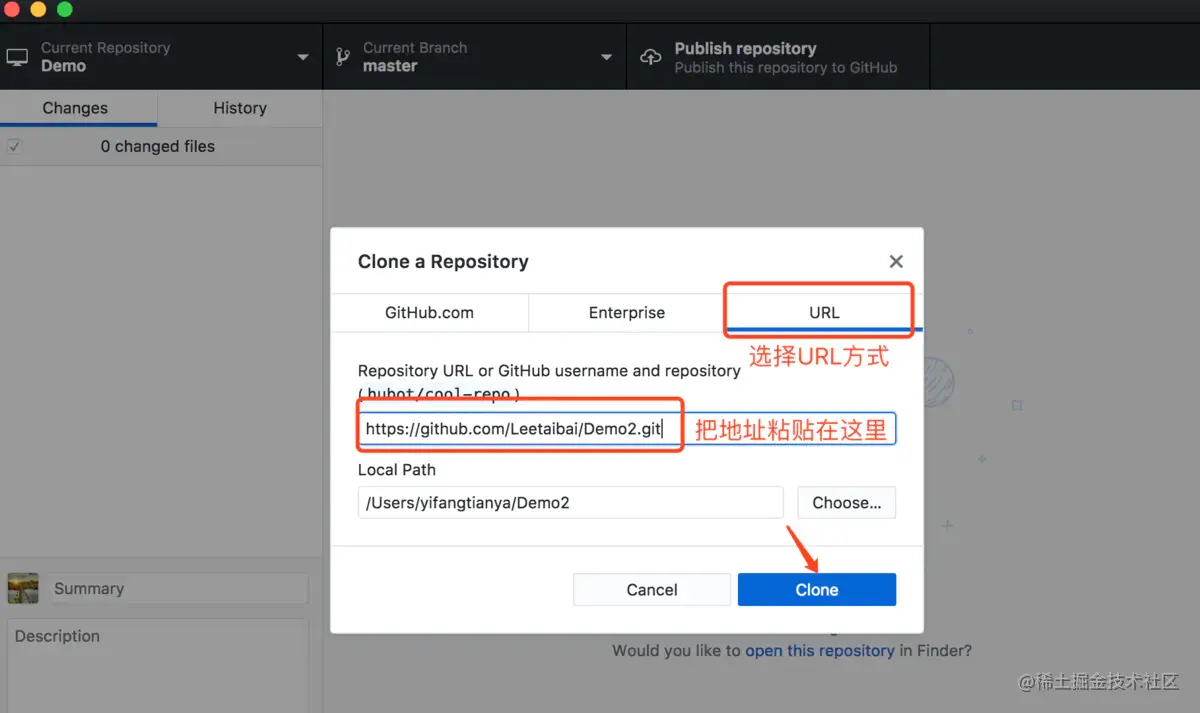Click the '0 changed files' text
Viewport: 1200px width, 713px height.
tap(158, 146)
